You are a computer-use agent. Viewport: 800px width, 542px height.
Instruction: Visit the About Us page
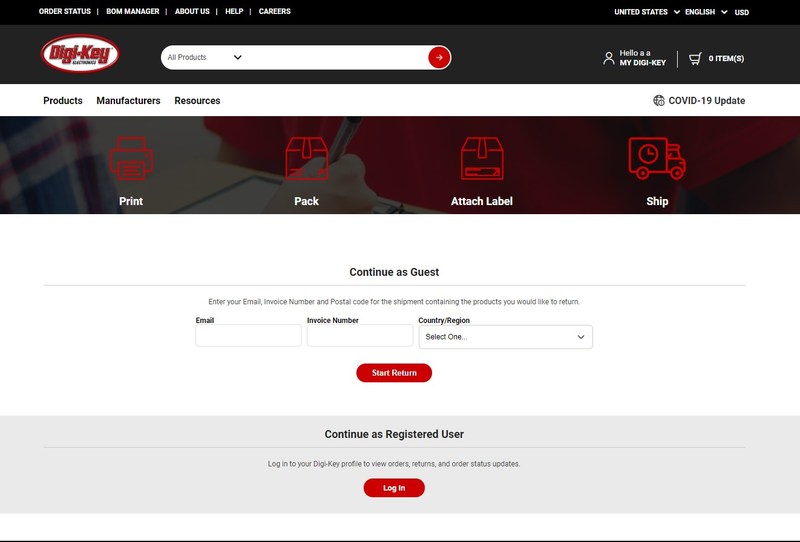[192, 11]
